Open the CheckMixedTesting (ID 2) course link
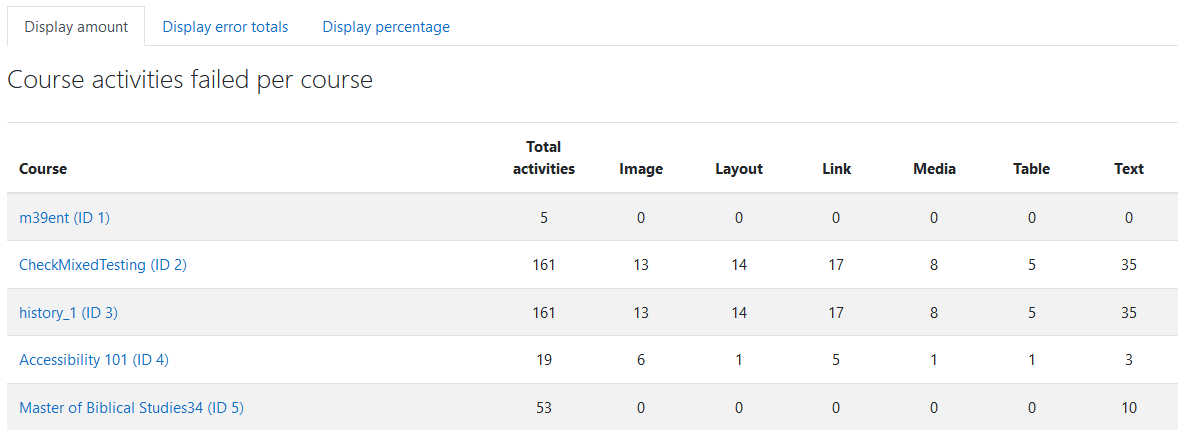 (x=103, y=265)
